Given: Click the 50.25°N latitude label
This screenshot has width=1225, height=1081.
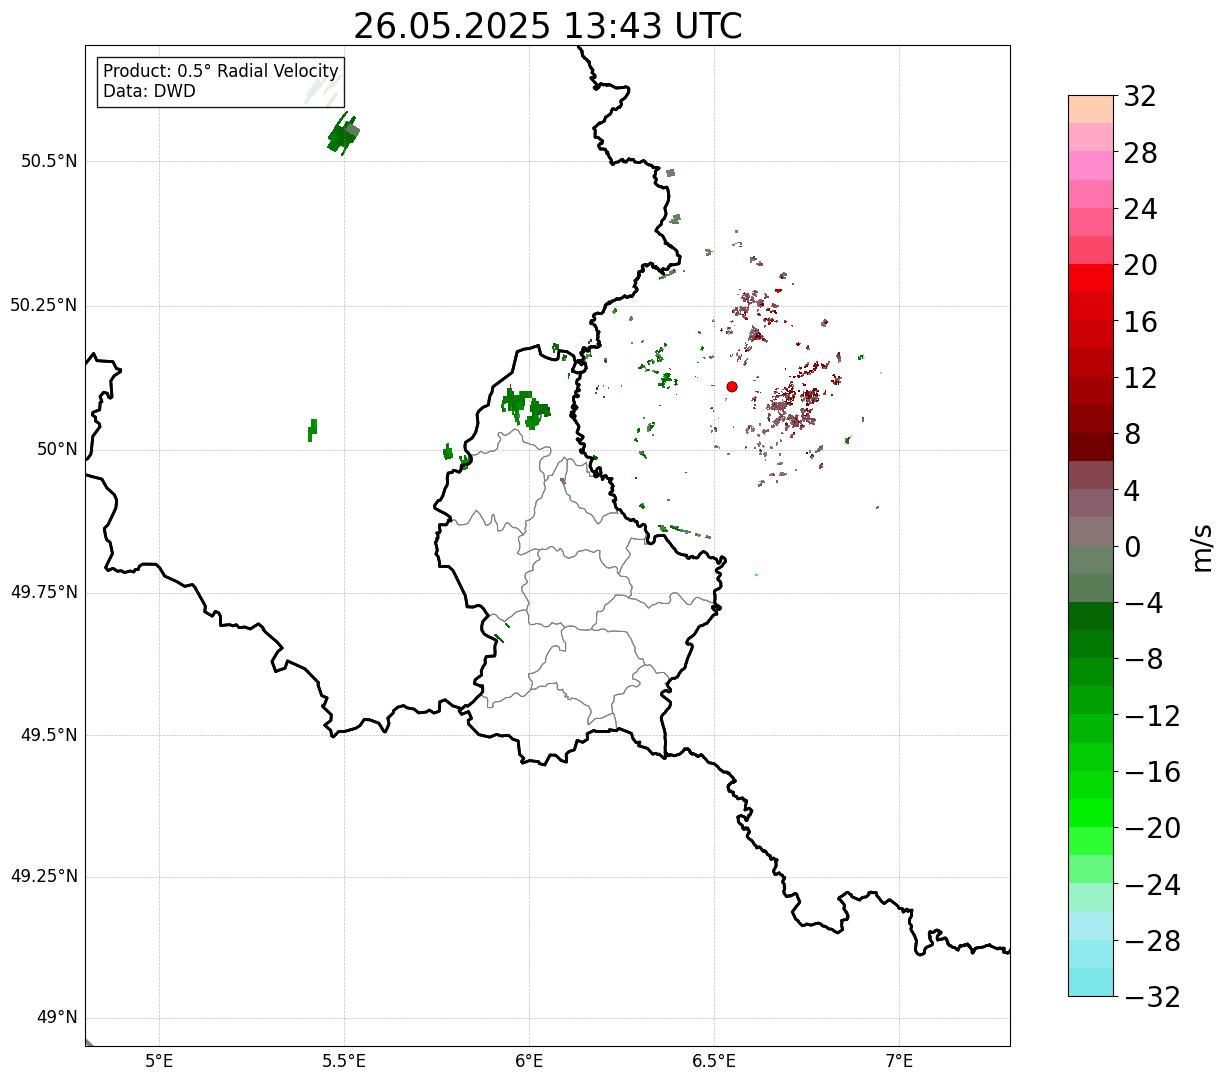Looking at the screenshot, I should tap(44, 305).
